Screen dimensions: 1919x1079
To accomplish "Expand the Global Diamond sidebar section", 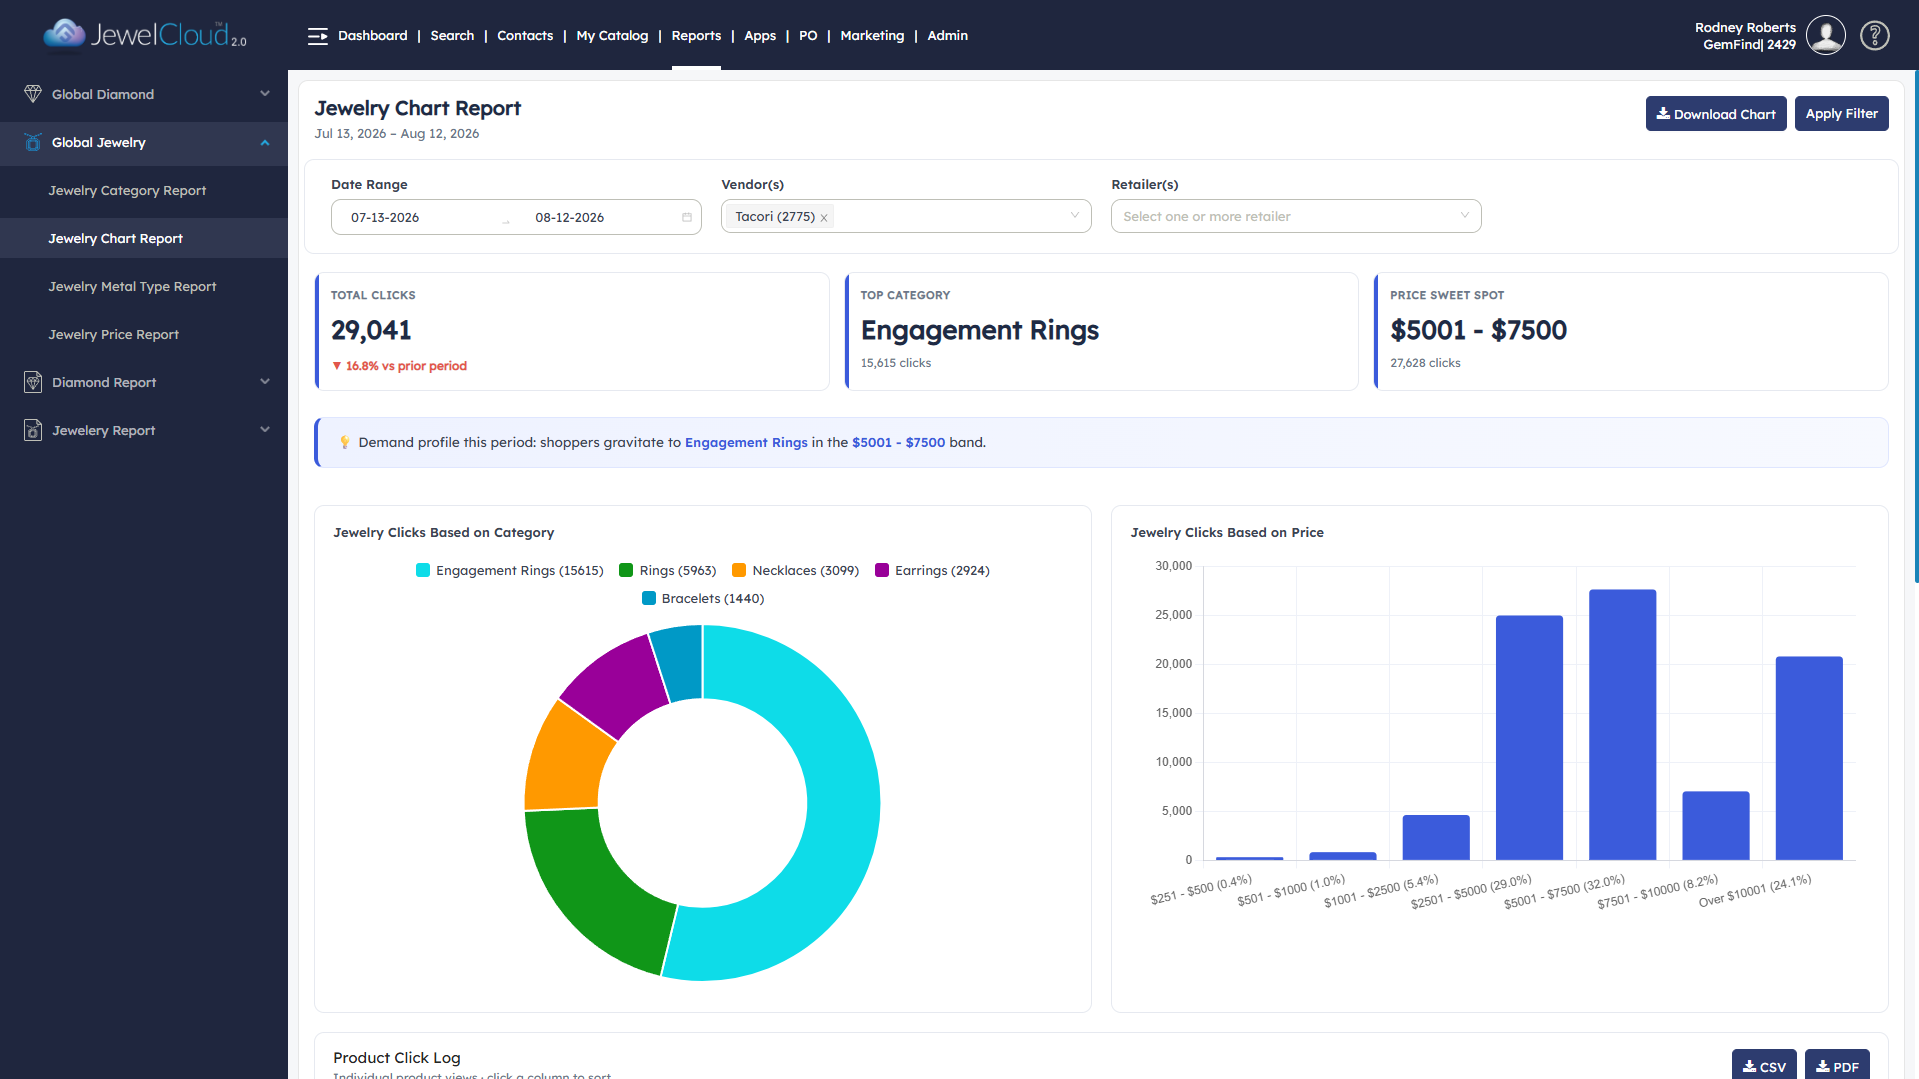I will point(144,94).
